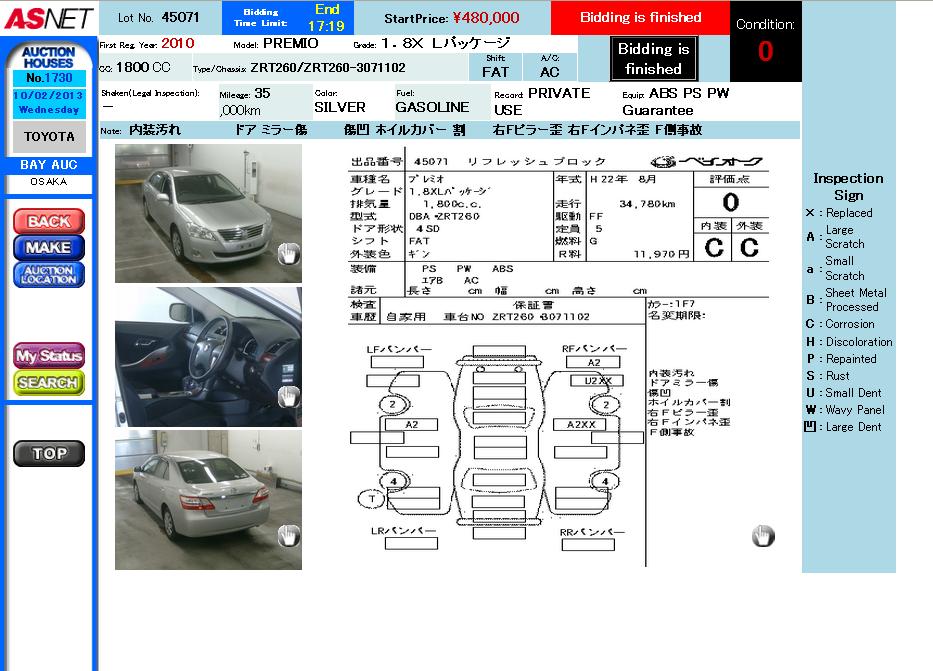Open the interior steering wheel photo

208,357
